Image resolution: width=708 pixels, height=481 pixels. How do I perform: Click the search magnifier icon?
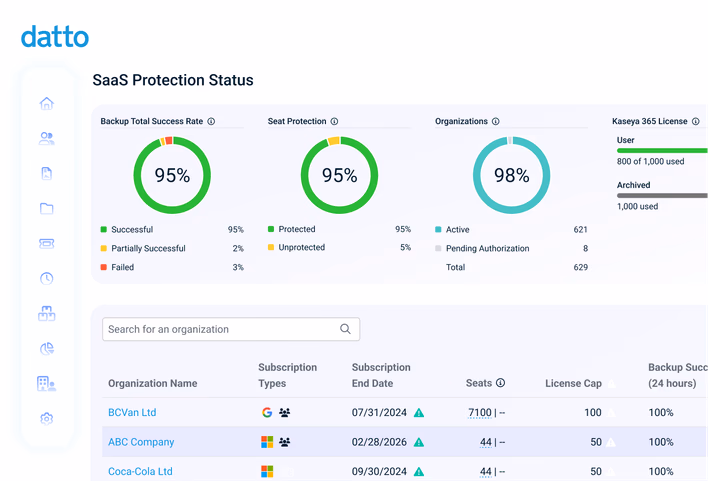point(345,329)
